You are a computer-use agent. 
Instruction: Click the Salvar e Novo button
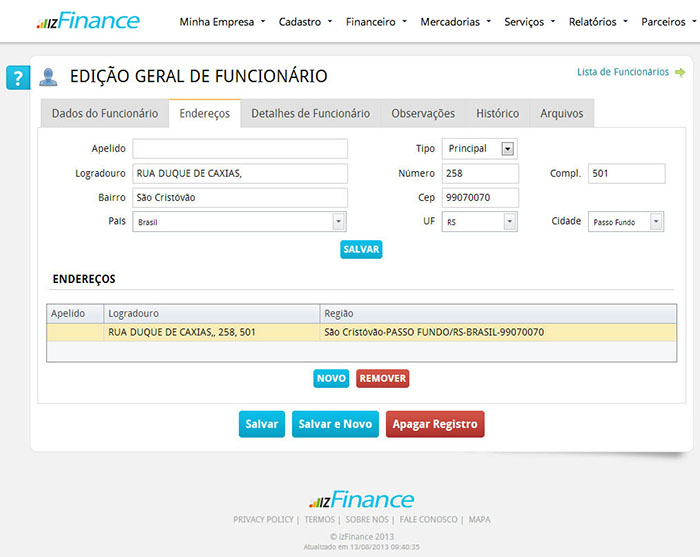click(x=335, y=424)
